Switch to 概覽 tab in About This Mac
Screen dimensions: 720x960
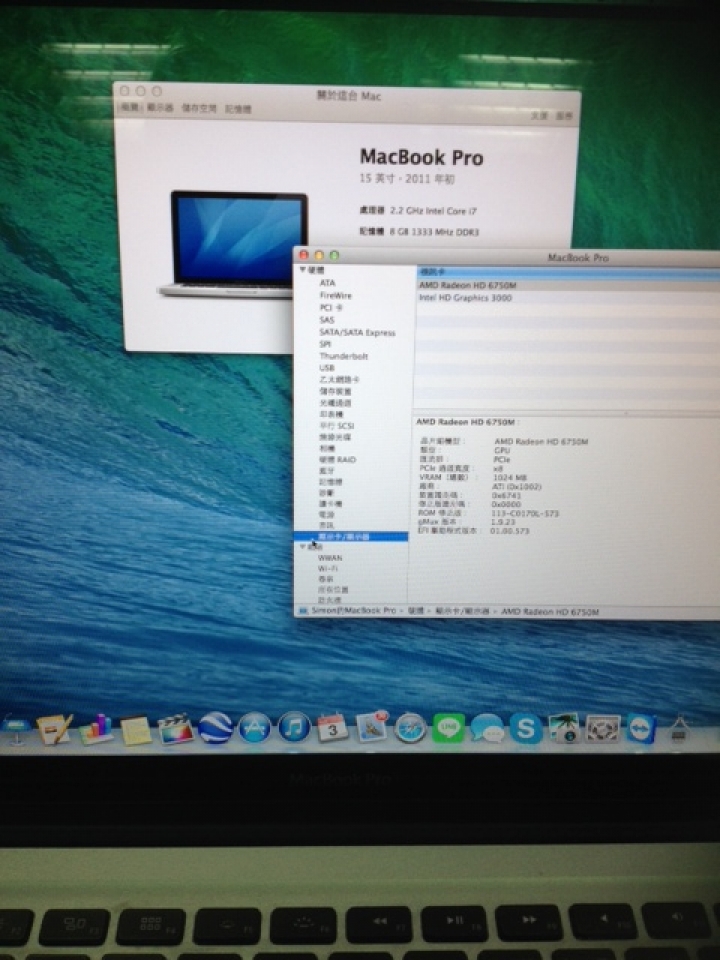[x=130, y=108]
